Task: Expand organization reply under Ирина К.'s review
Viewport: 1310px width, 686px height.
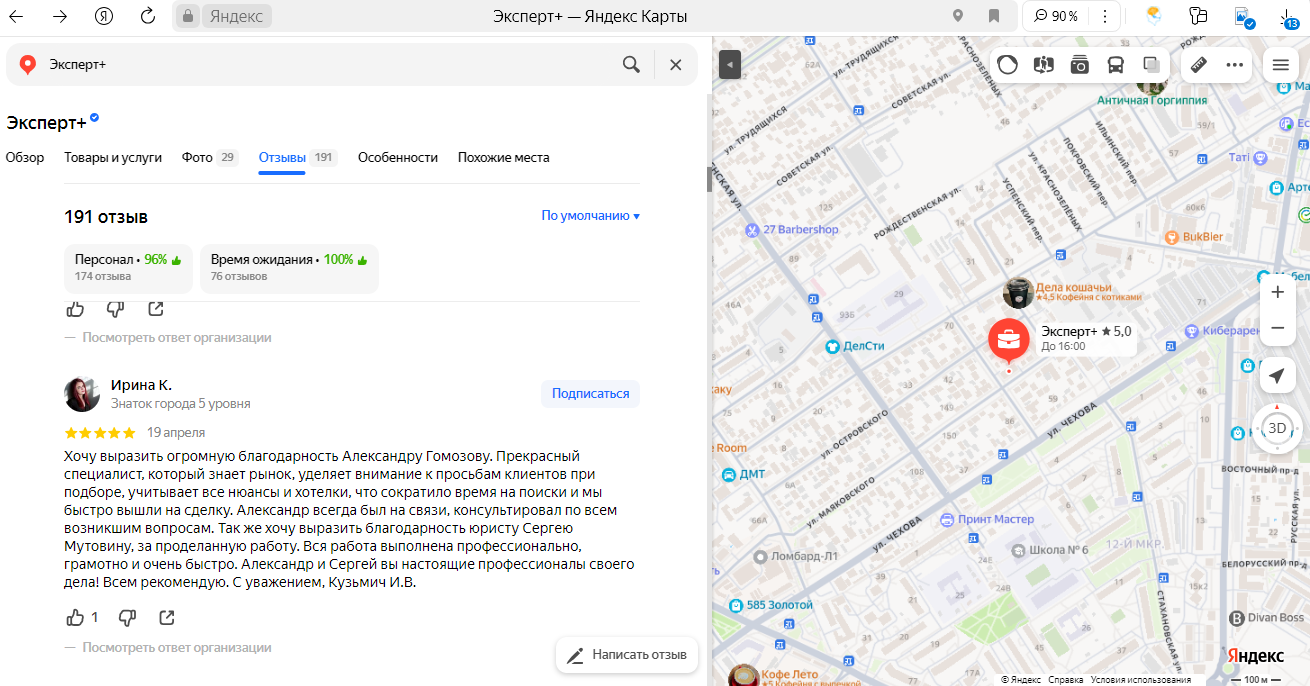Action: pyautogui.click(x=176, y=647)
